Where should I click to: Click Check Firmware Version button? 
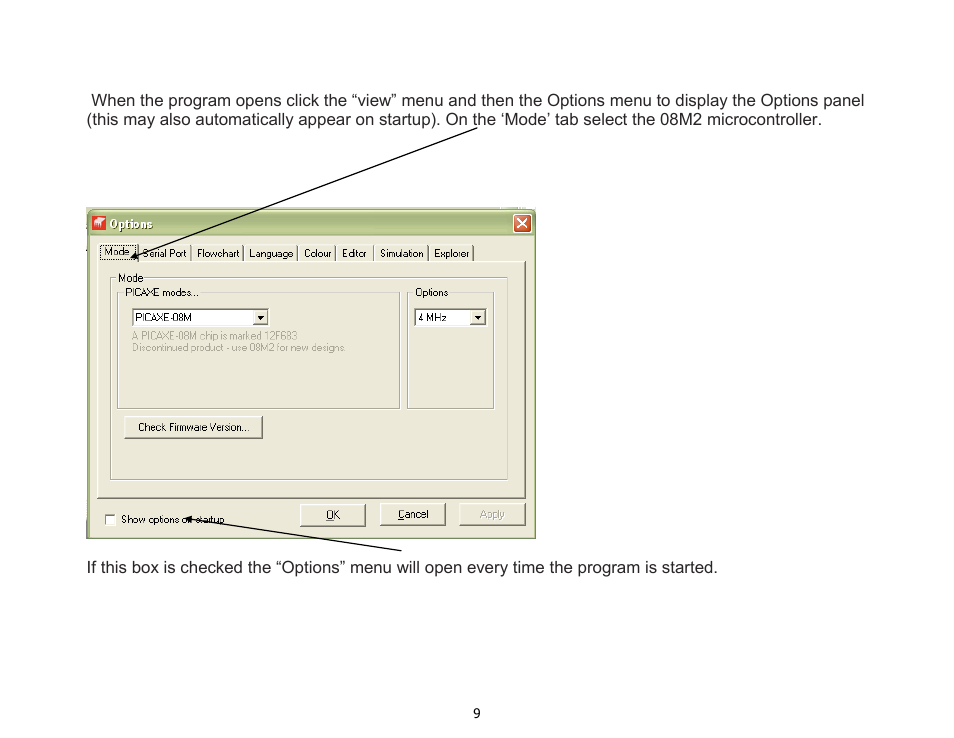coord(193,427)
